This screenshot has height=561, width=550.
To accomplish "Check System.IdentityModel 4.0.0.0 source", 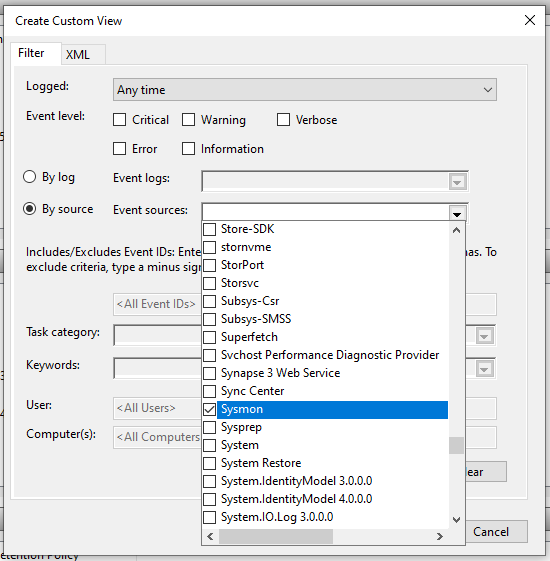I will coord(210,499).
